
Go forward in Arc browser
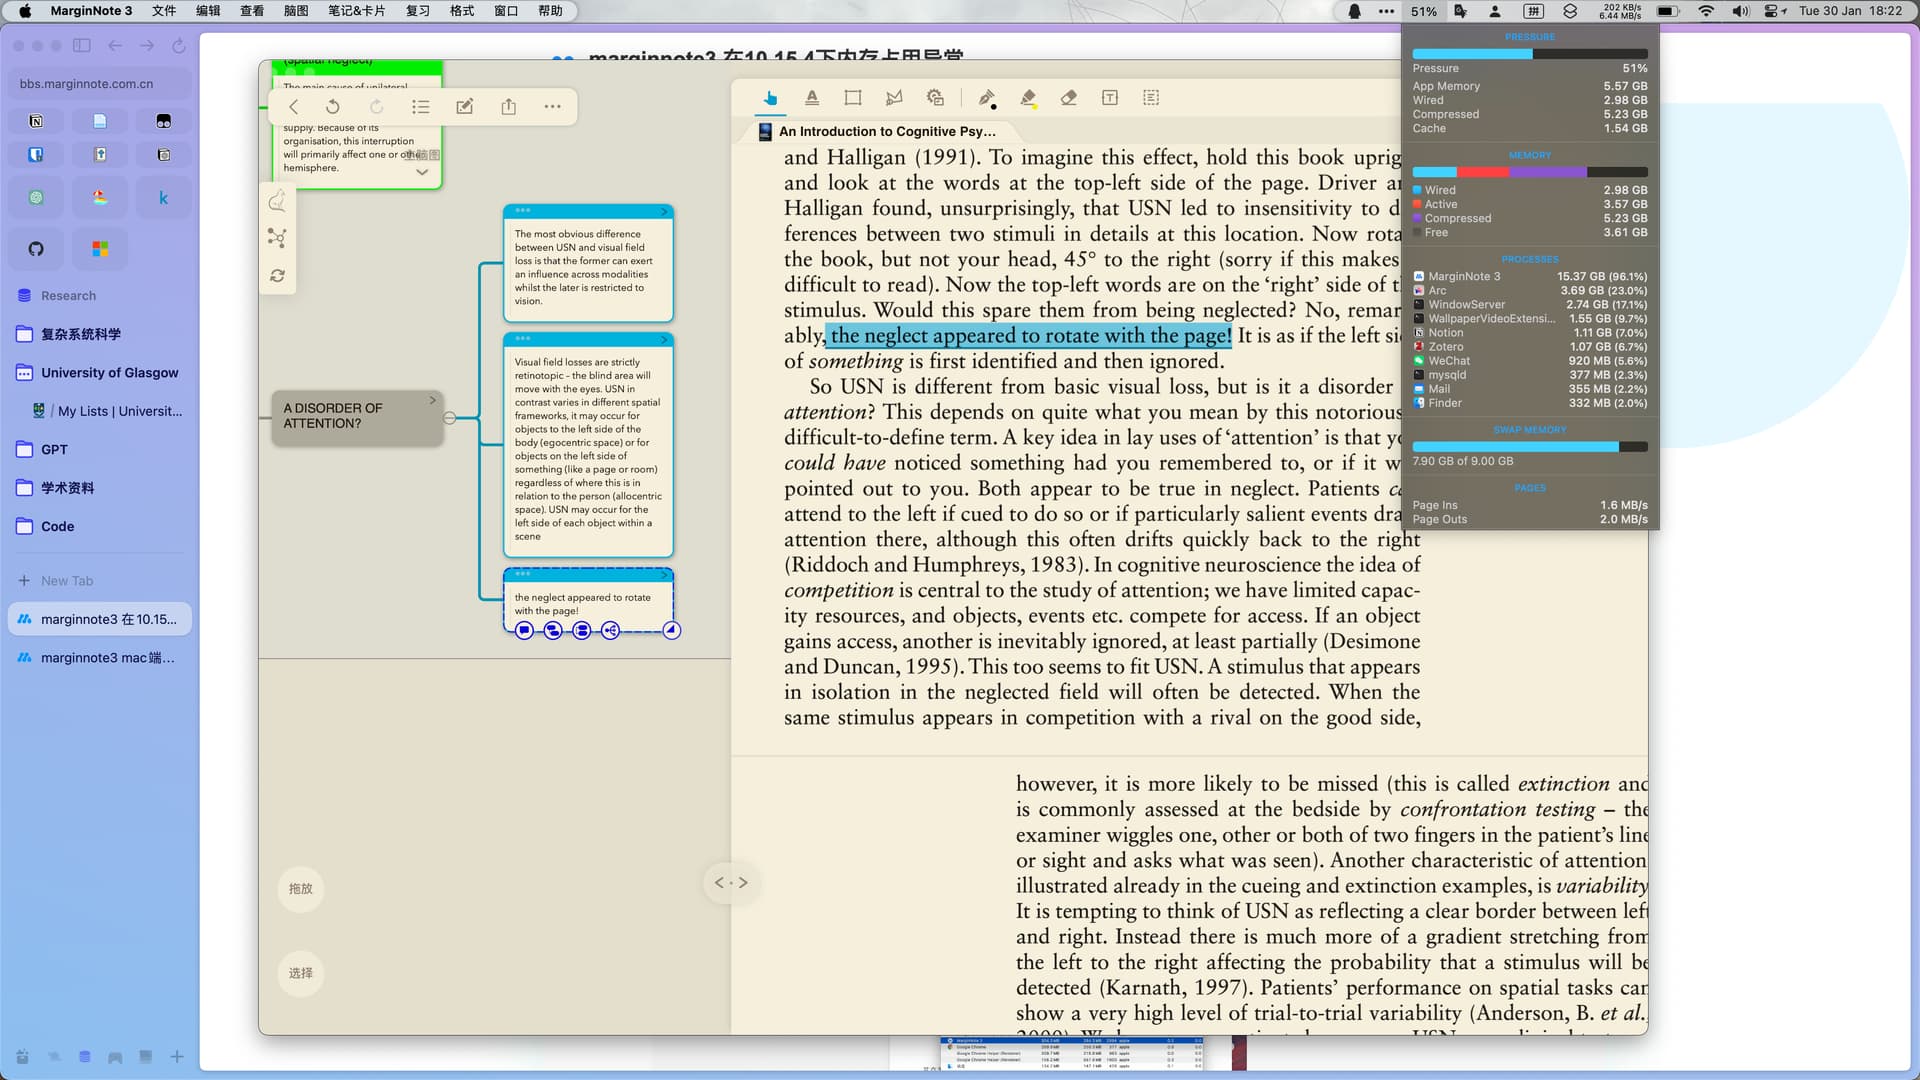pos(147,46)
